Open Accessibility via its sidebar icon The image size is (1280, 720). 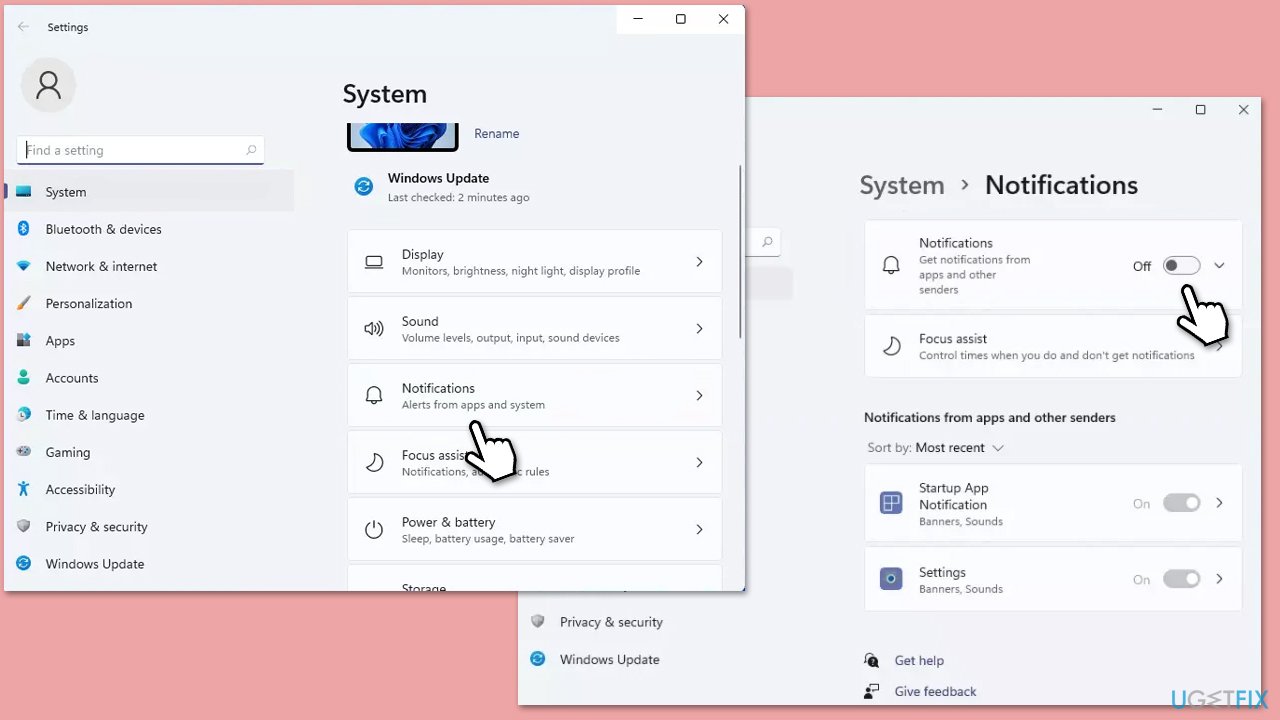click(24, 489)
